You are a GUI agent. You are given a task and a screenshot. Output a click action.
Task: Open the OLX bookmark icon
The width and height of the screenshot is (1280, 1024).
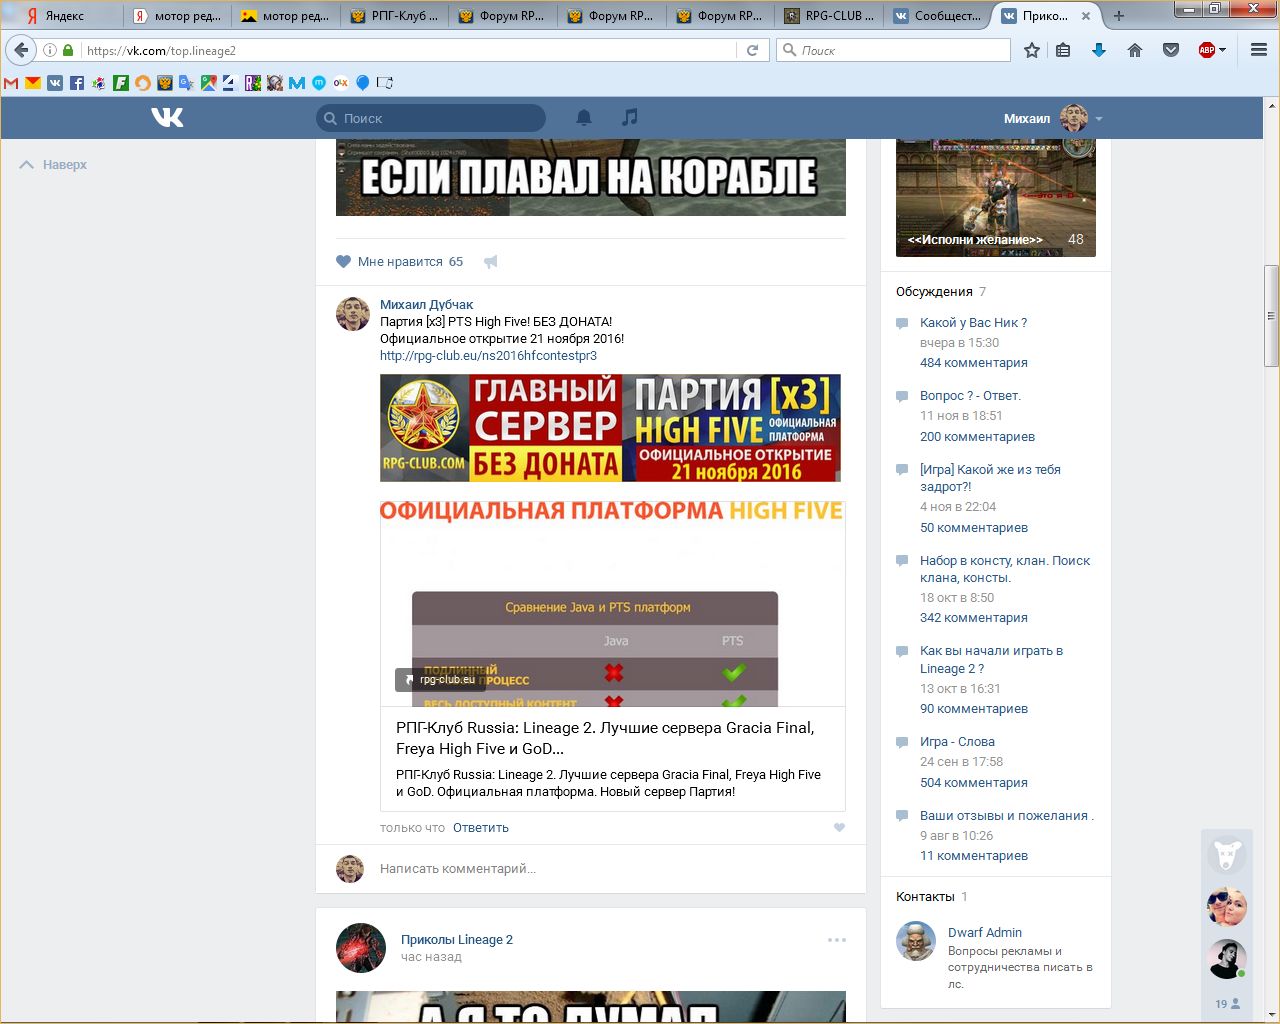(341, 83)
